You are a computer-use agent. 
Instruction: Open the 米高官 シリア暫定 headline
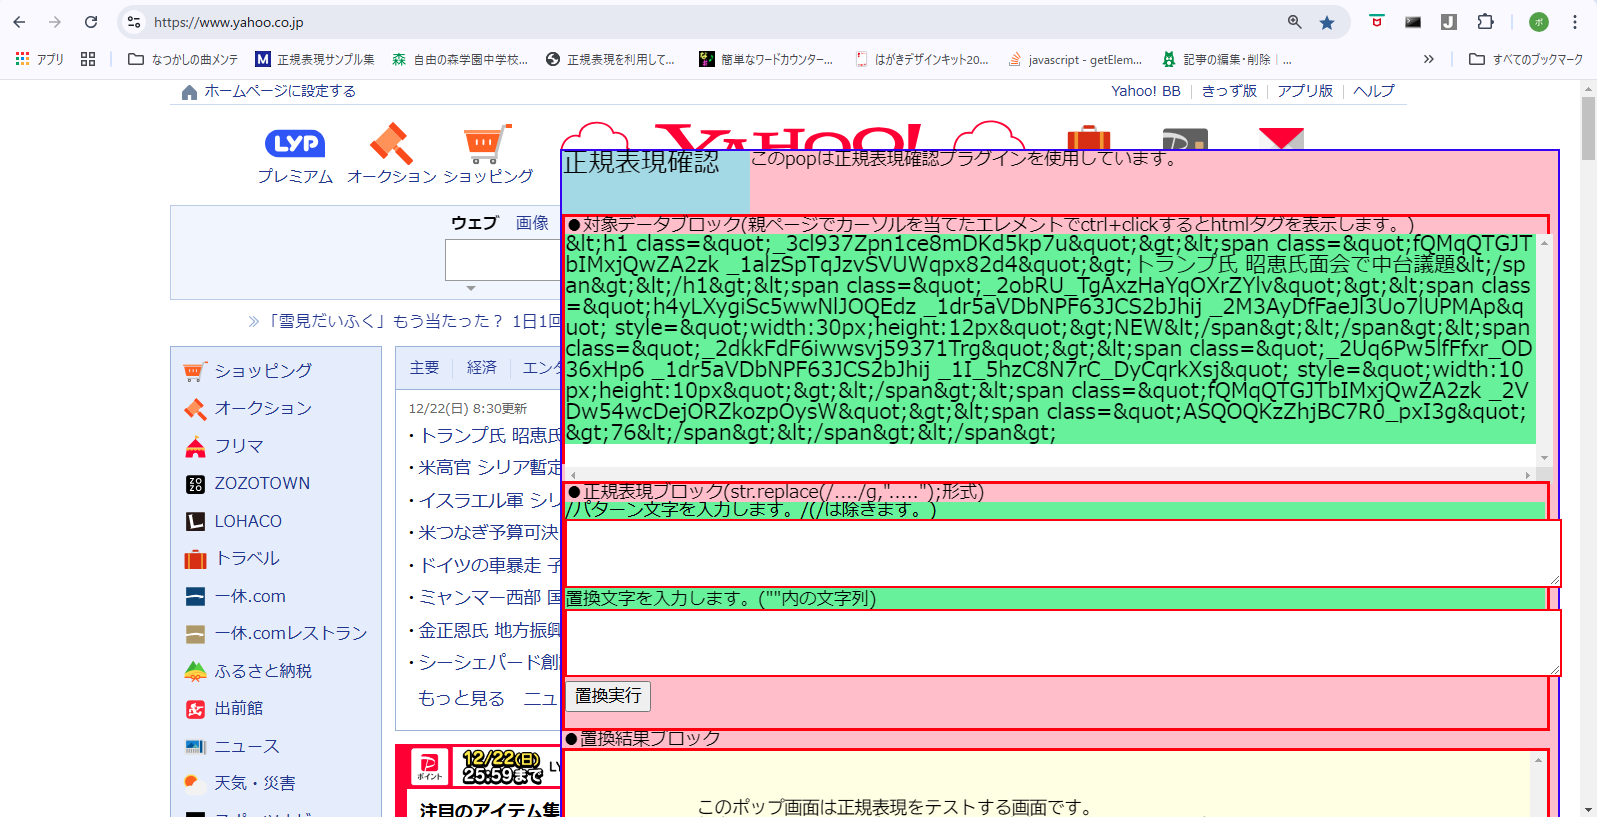[489, 467]
